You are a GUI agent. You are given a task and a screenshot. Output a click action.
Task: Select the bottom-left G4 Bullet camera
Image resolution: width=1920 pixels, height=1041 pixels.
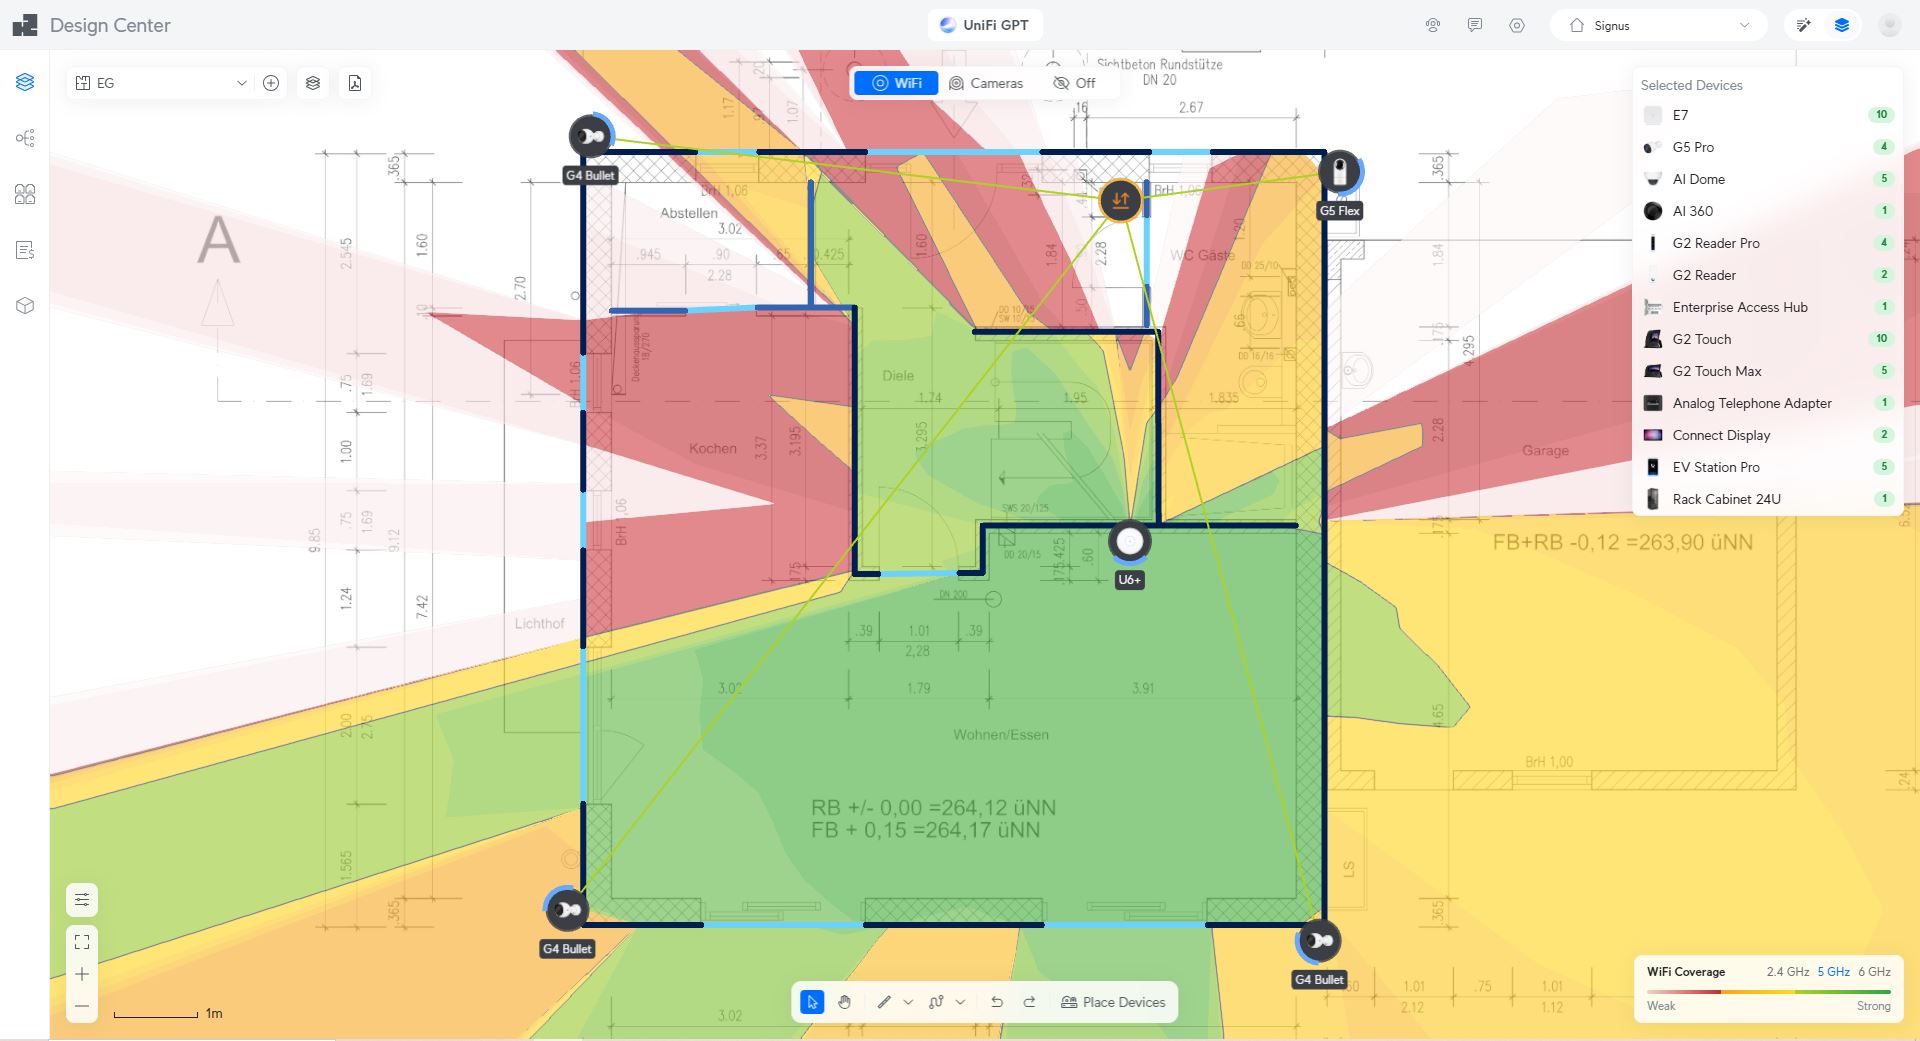(x=567, y=909)
